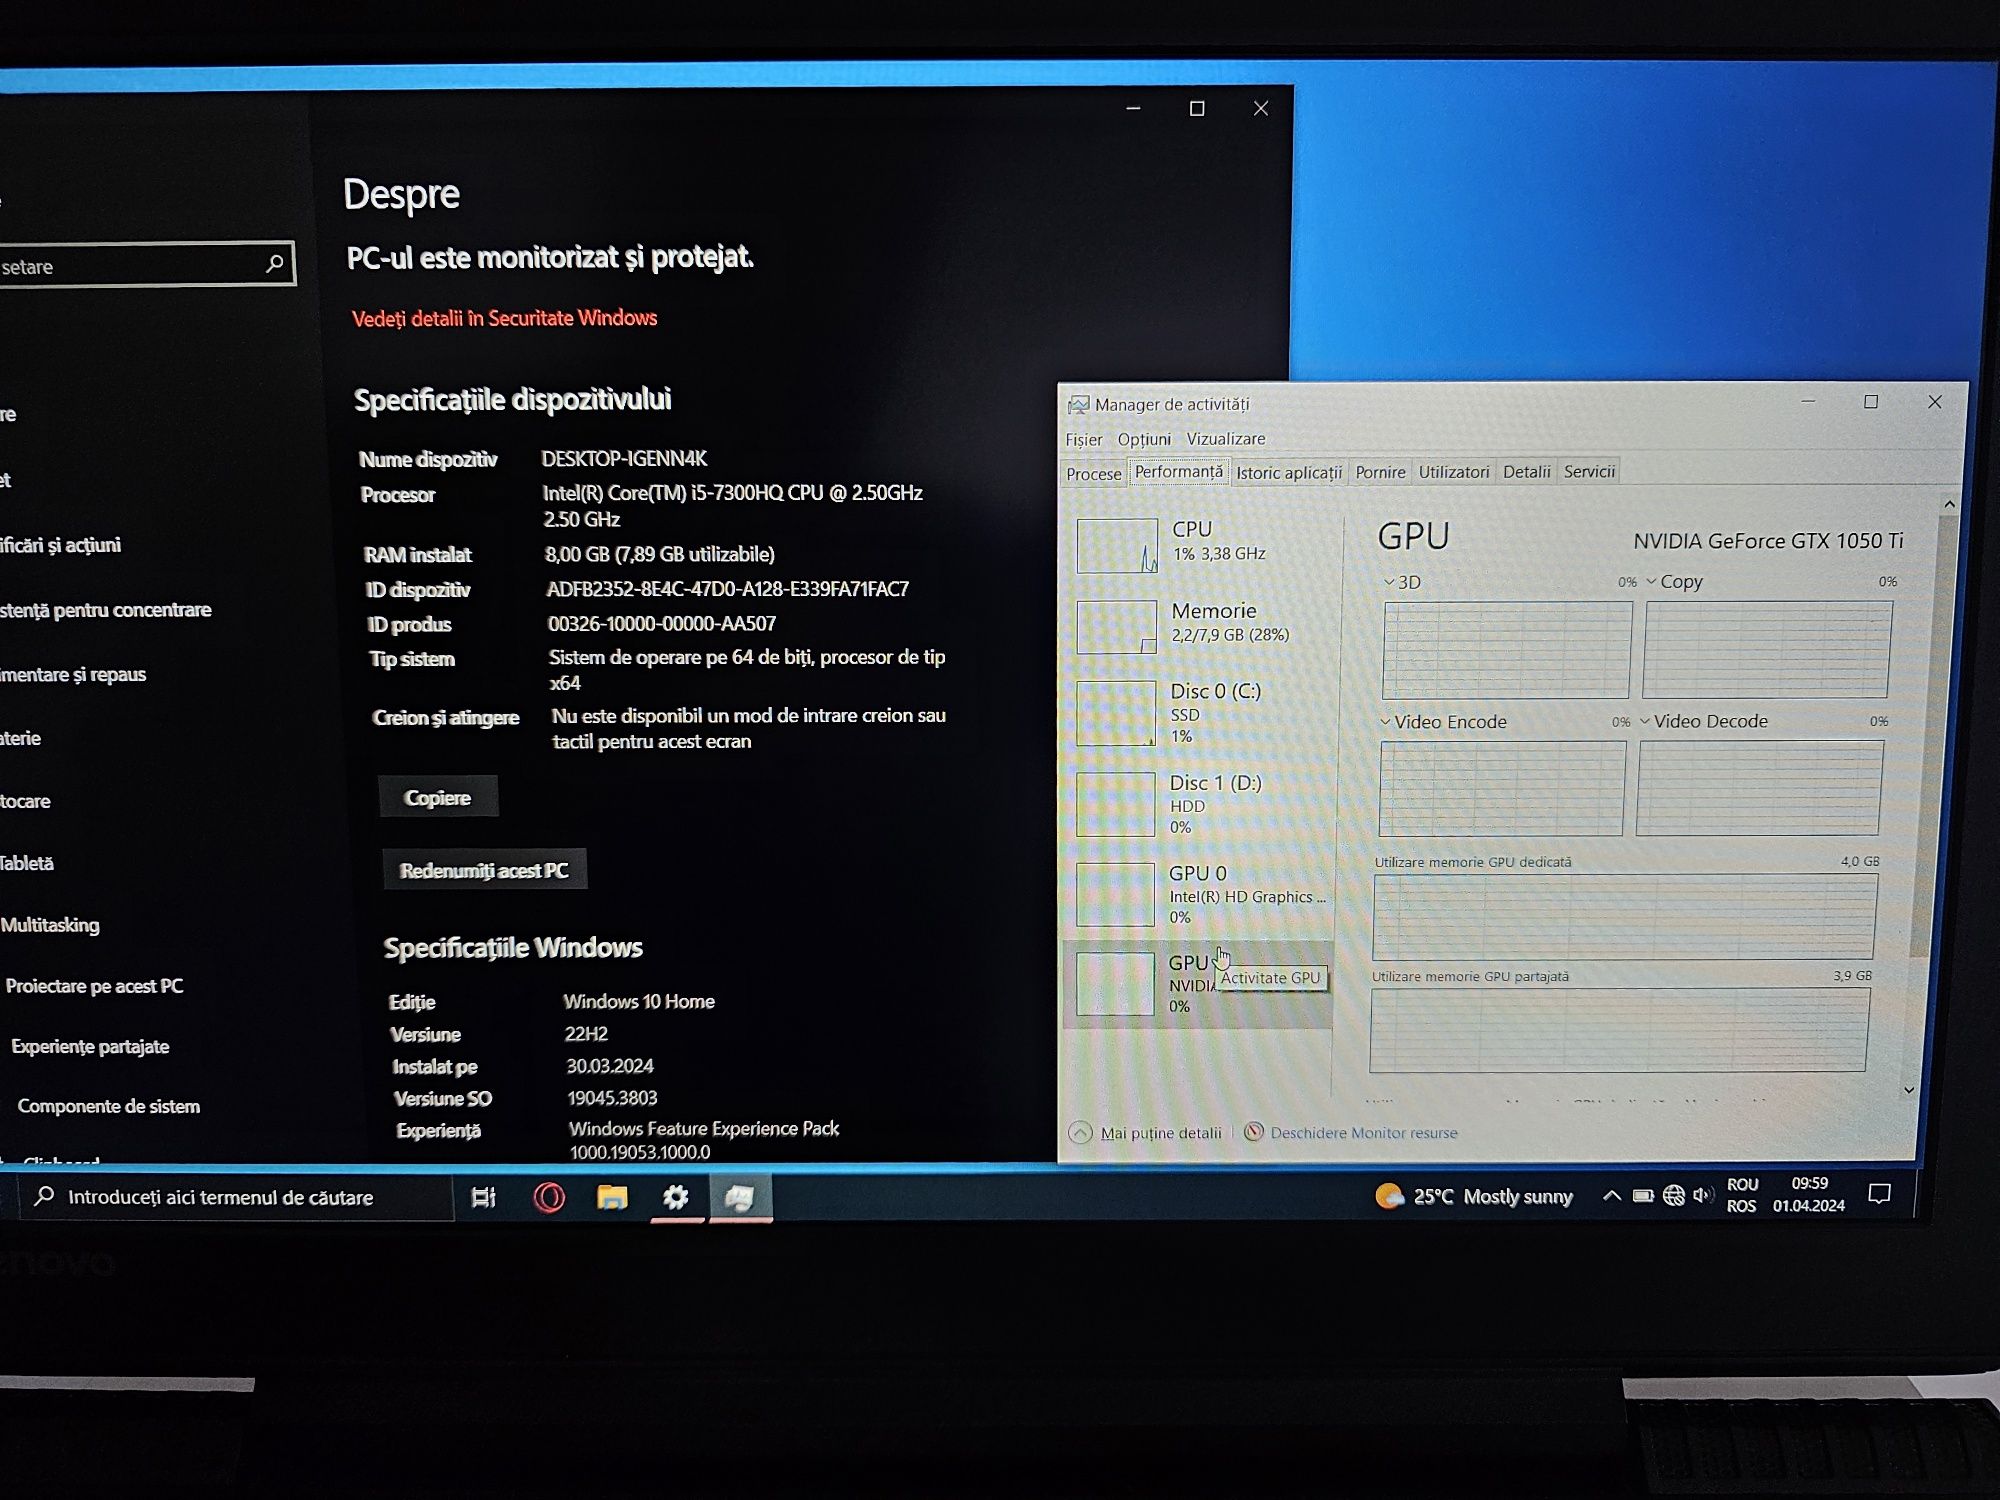Click the search magnifier in Settings
This screenshot has height=1500, width=2000.
click(274, 264)
